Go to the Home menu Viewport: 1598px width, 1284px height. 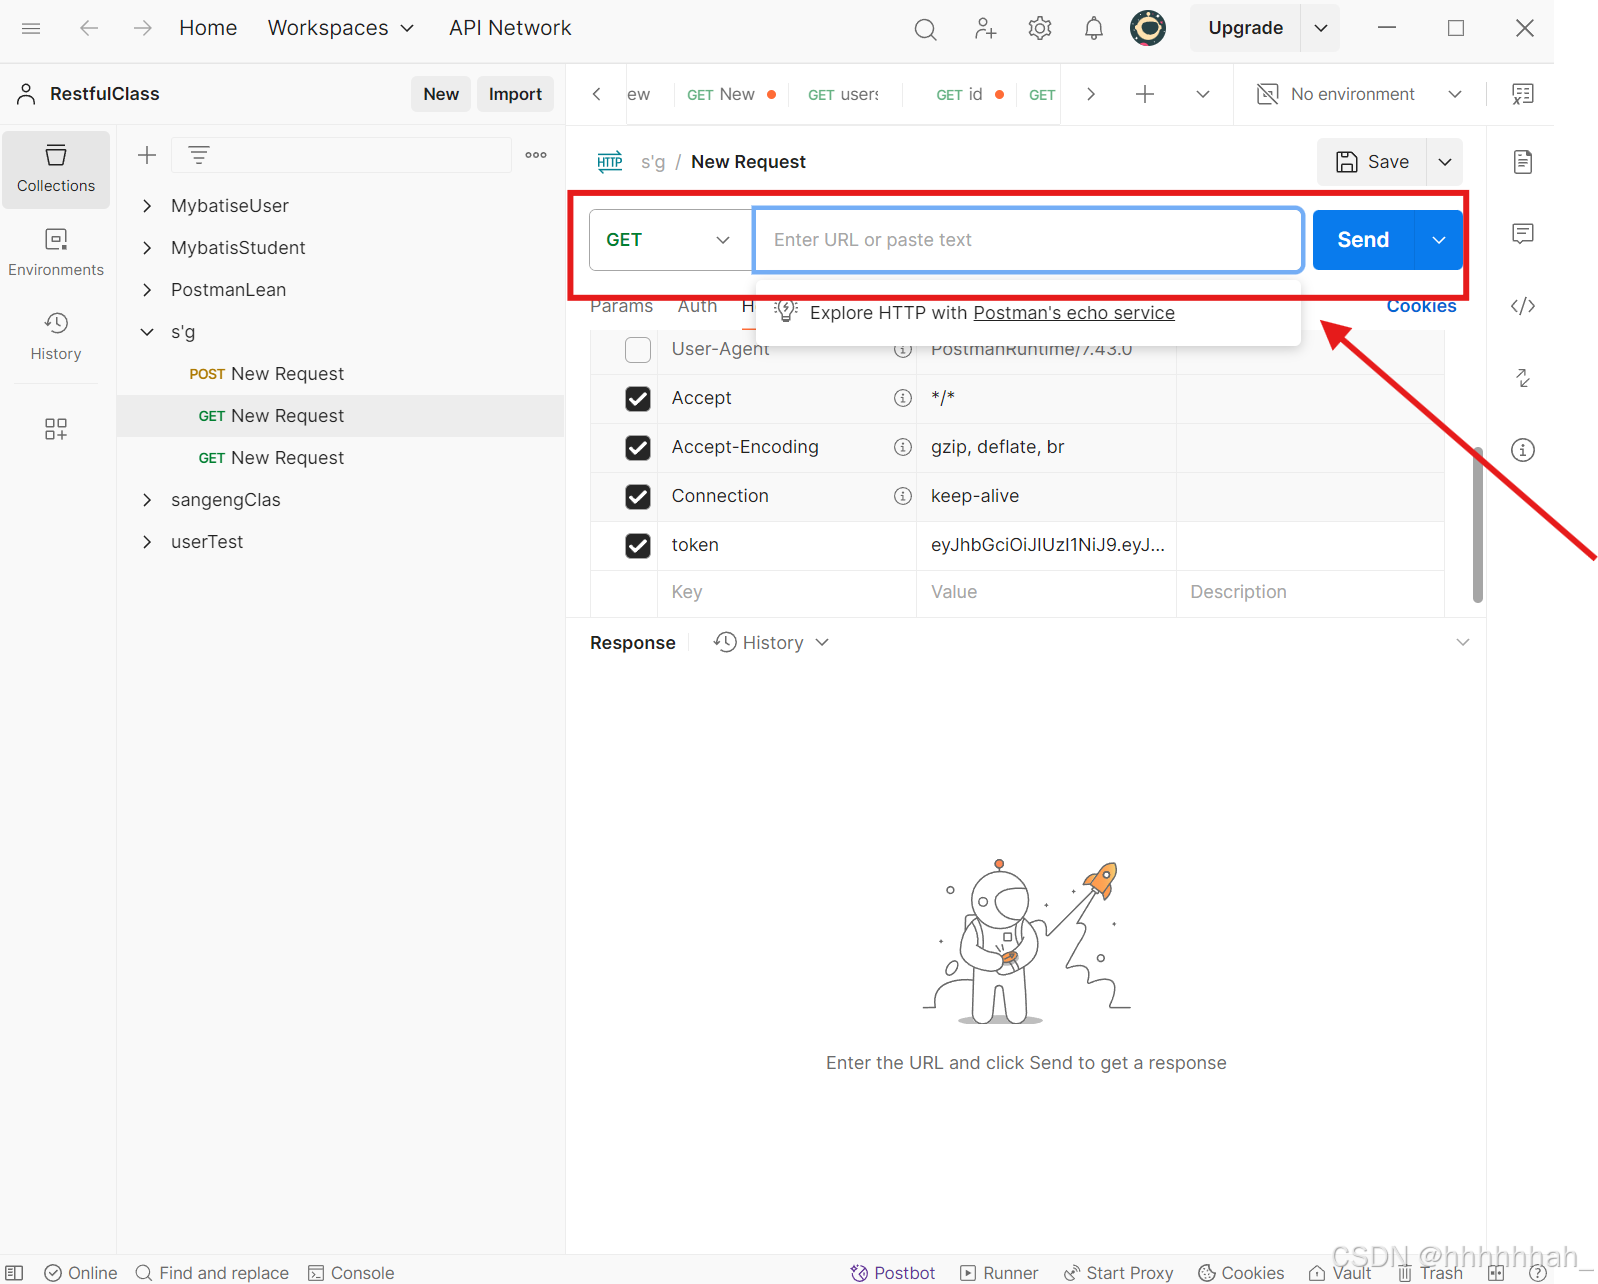(208, 28)
